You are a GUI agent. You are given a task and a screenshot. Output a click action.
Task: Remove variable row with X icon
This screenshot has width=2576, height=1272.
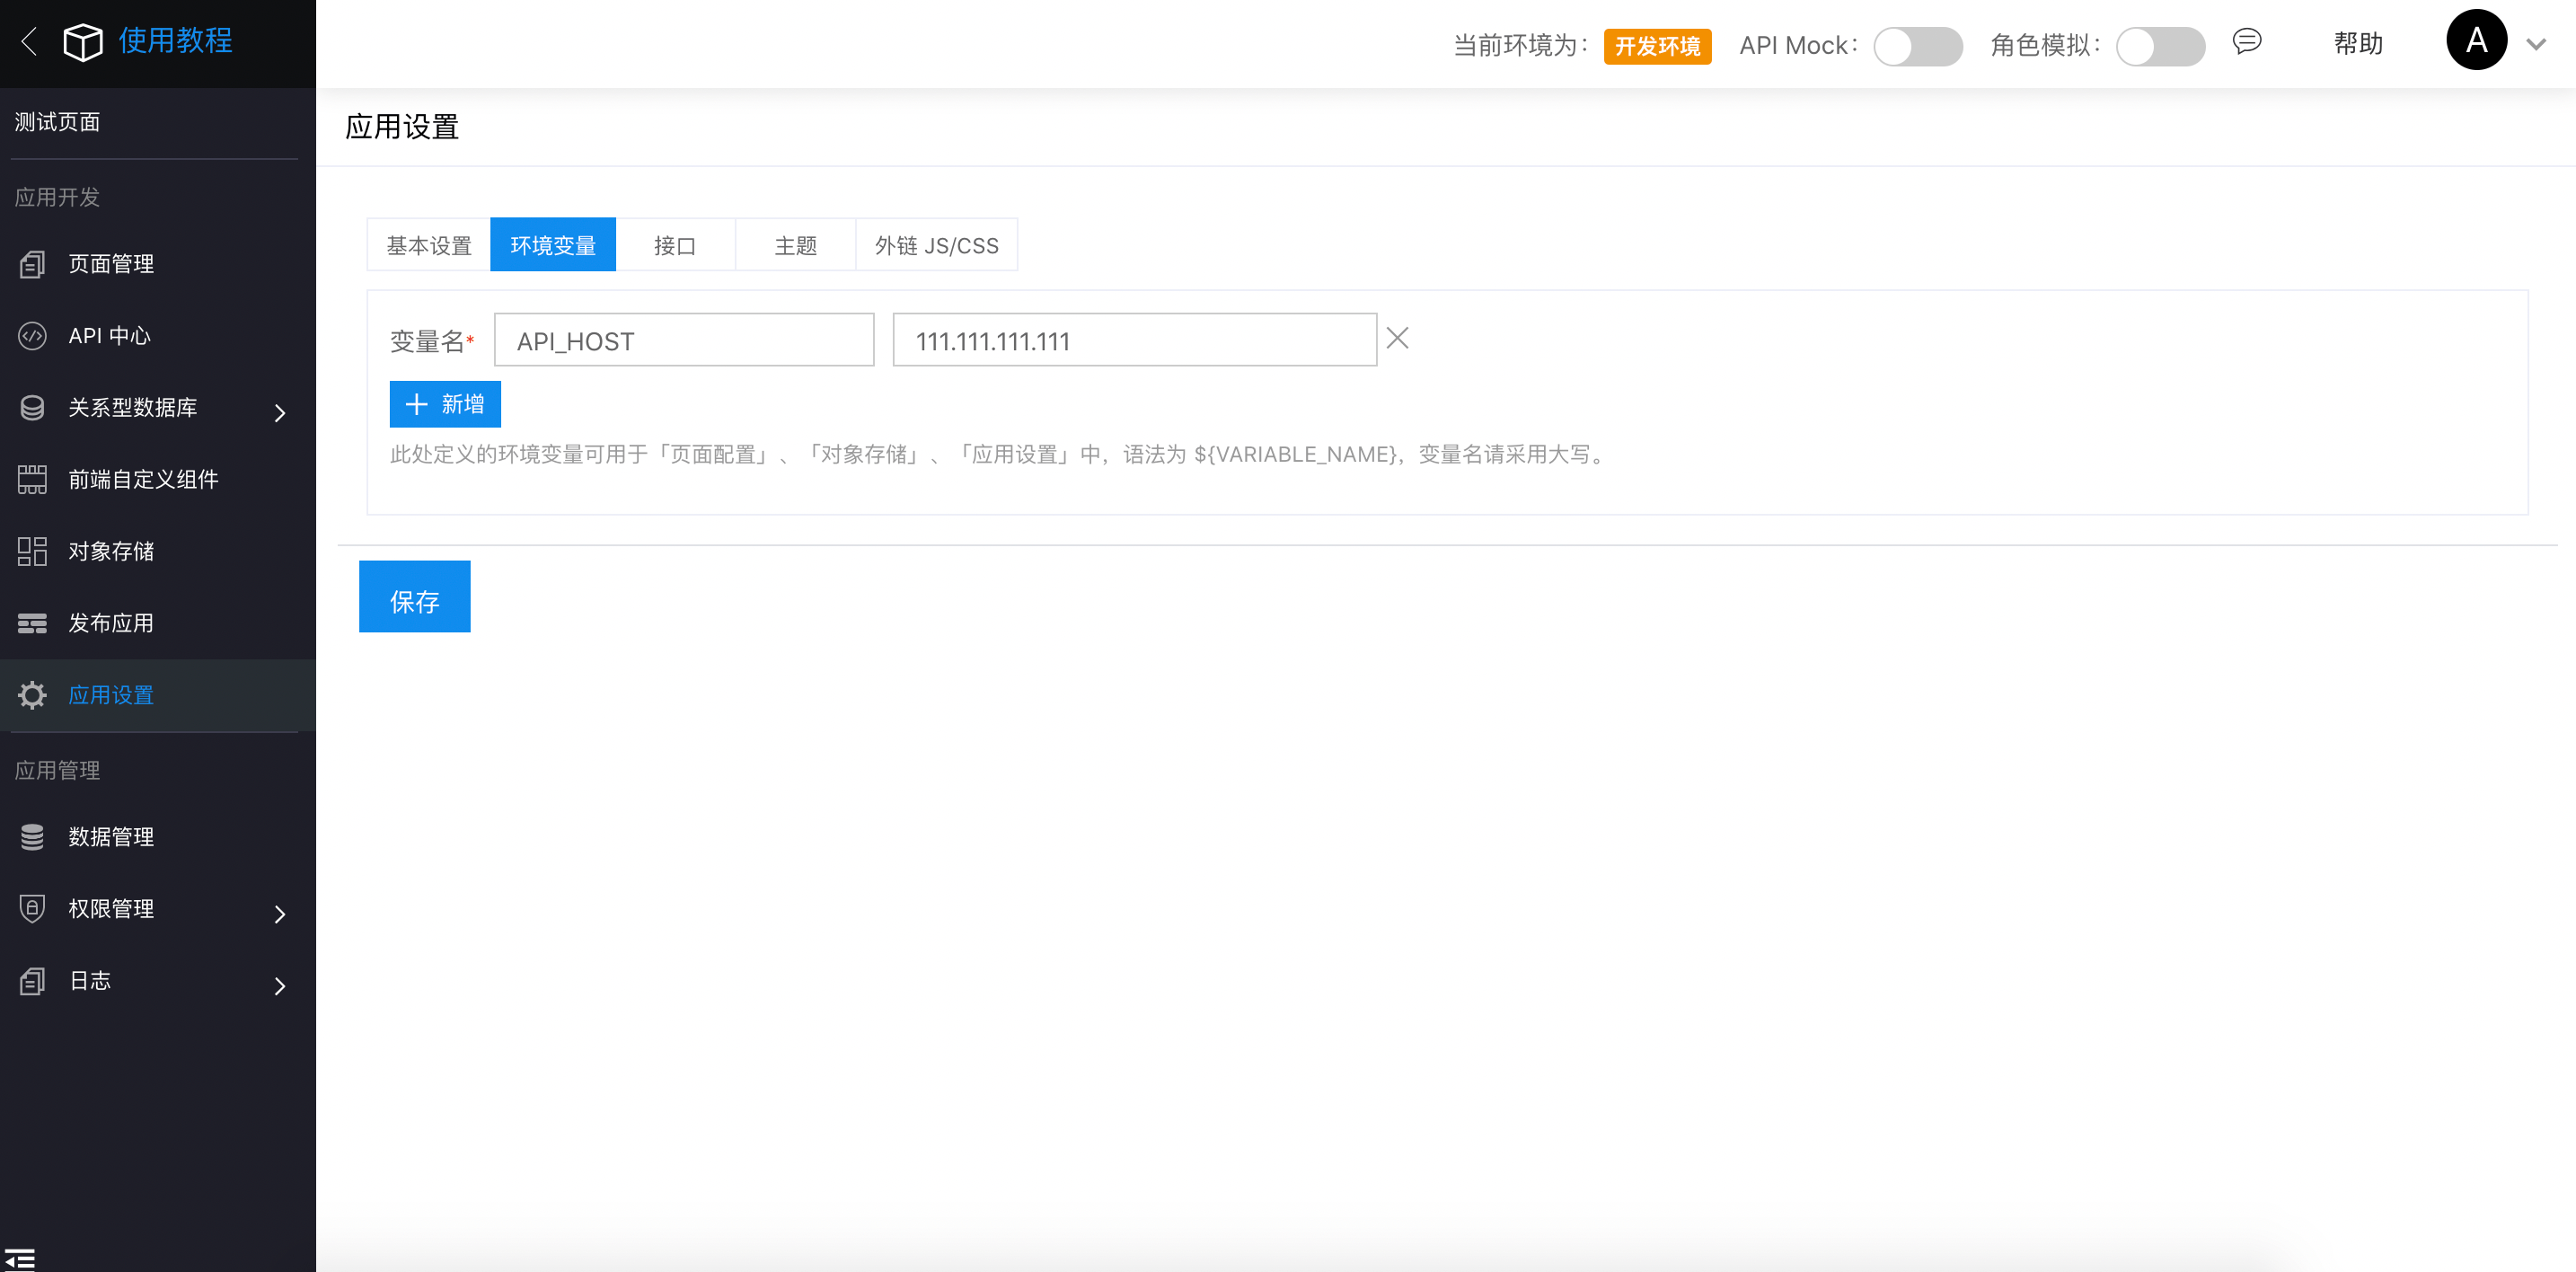tap(1397, 338)
